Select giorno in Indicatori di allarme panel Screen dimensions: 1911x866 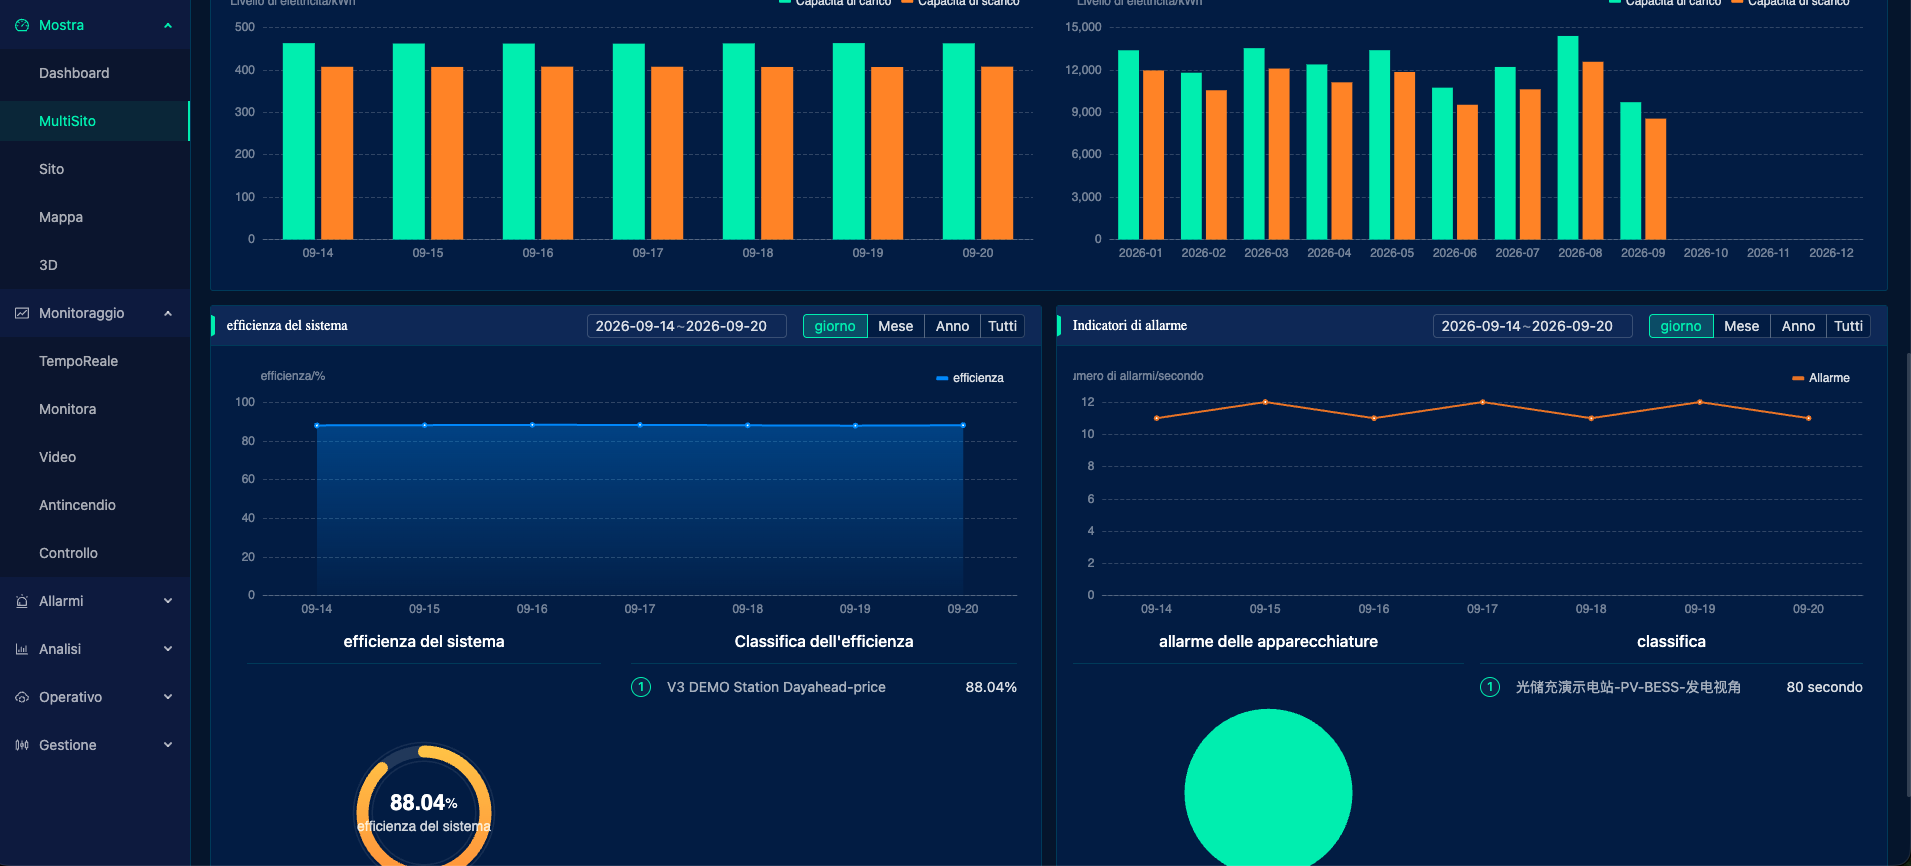point(1681,326)
